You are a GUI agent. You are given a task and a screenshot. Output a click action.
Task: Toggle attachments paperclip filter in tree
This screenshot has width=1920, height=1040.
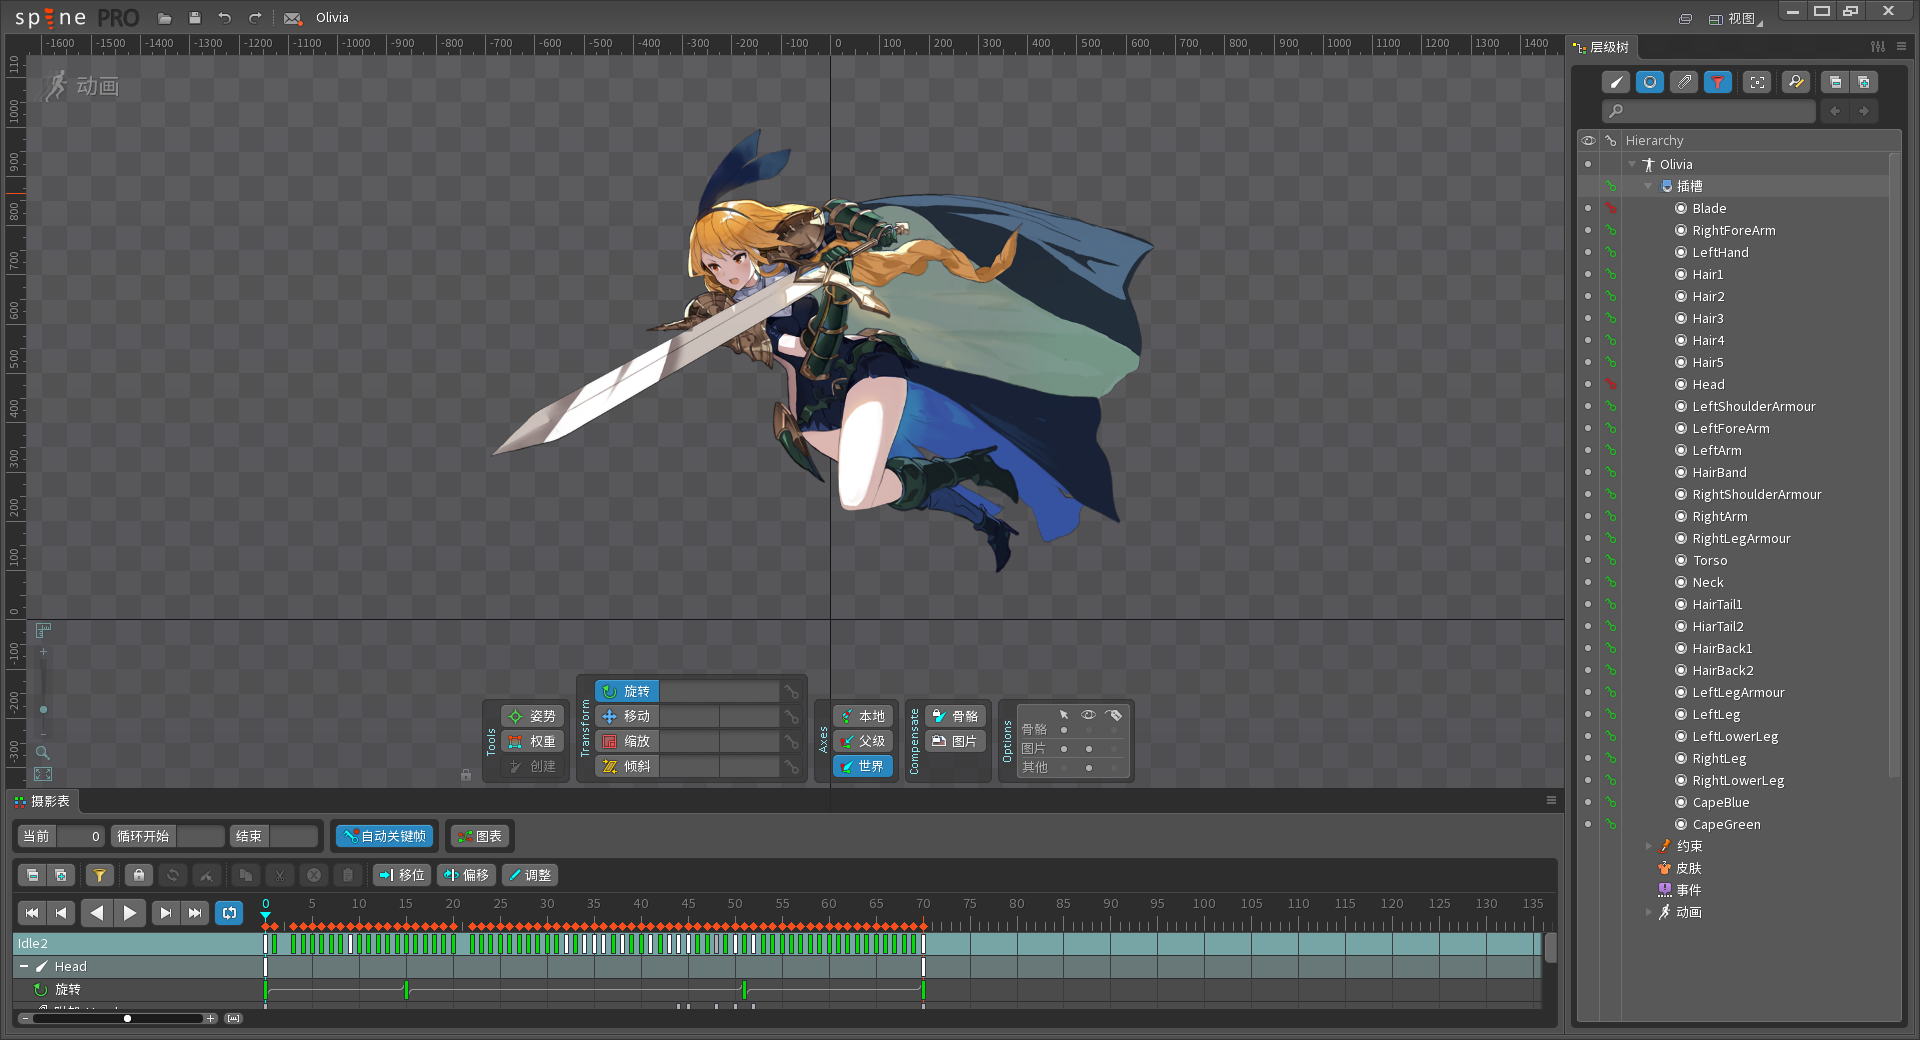[x=1684, y=82]
